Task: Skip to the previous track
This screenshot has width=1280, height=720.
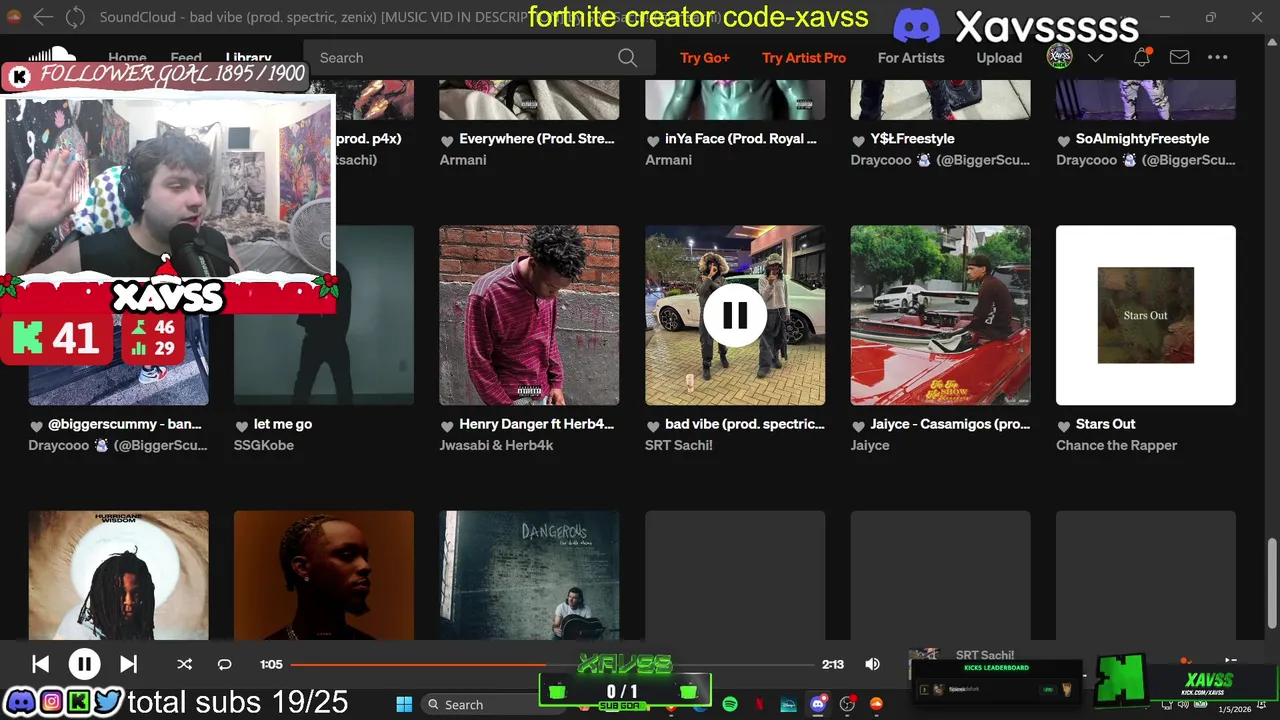Action: tap(40, 664)
